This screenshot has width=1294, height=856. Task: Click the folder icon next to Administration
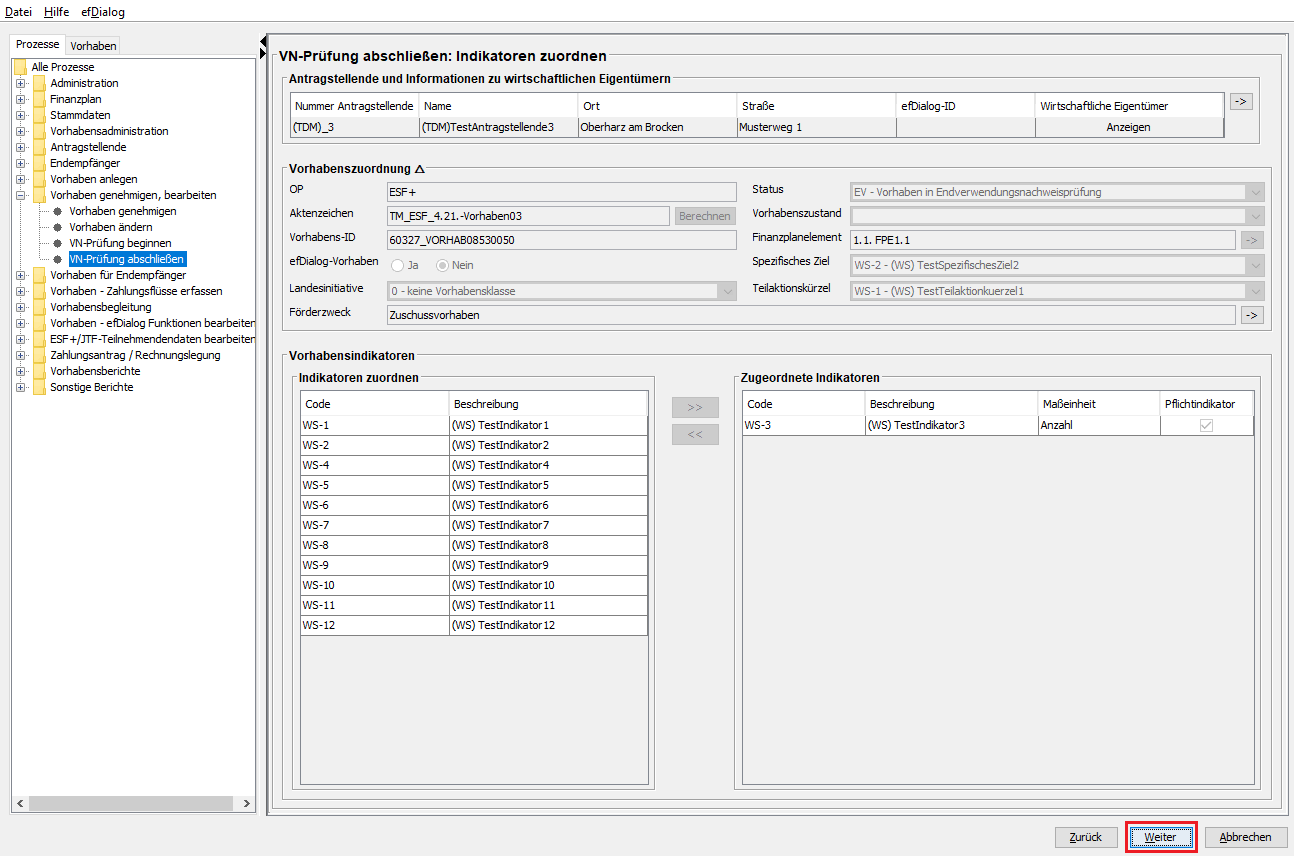(39, 83)
